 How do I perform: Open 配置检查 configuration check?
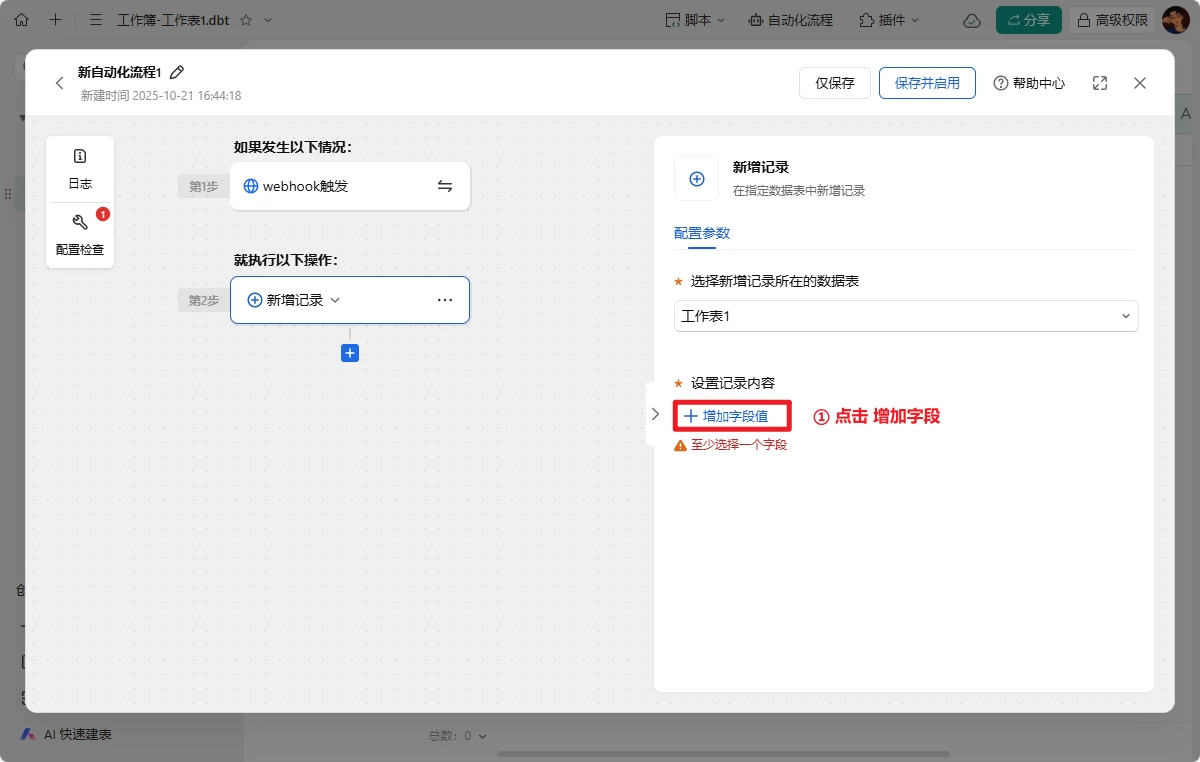(80, 235)
